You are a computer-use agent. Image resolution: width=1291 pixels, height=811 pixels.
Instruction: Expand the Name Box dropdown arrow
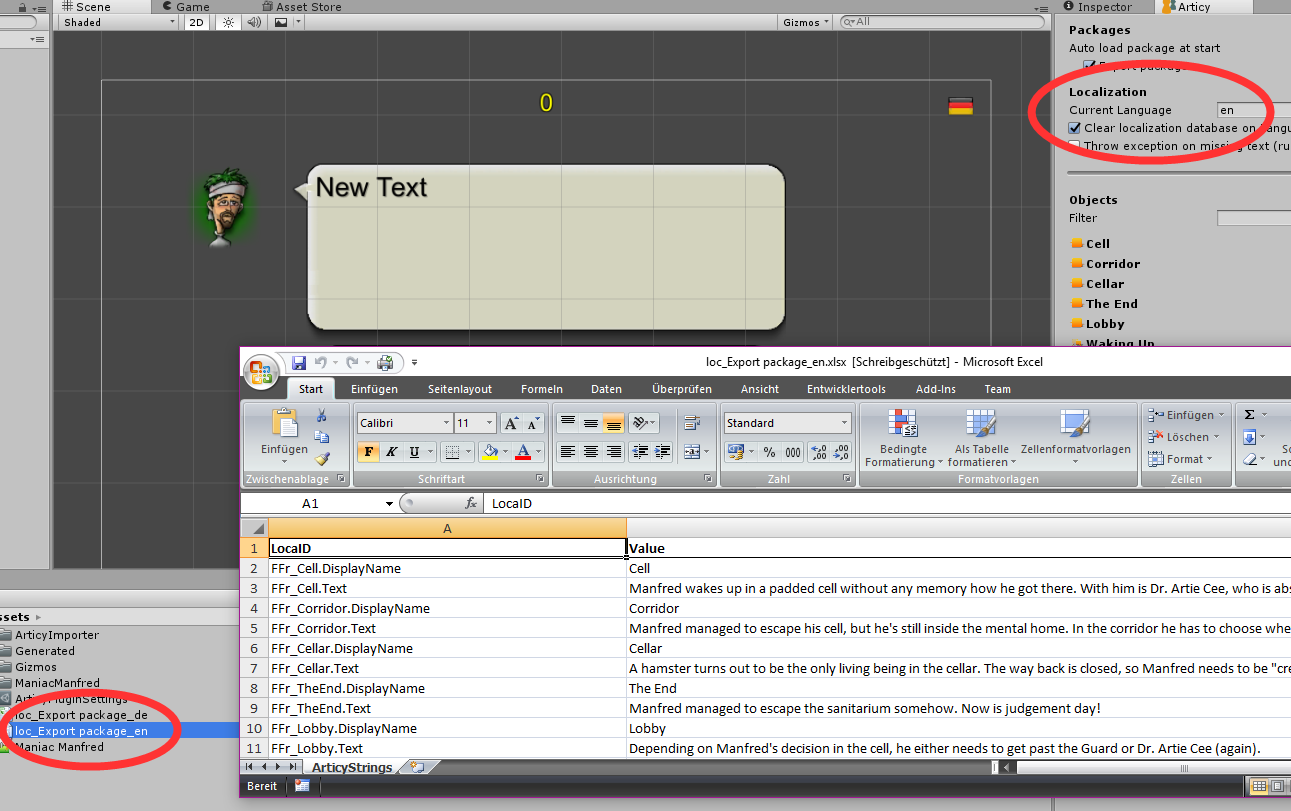(389, 504)
